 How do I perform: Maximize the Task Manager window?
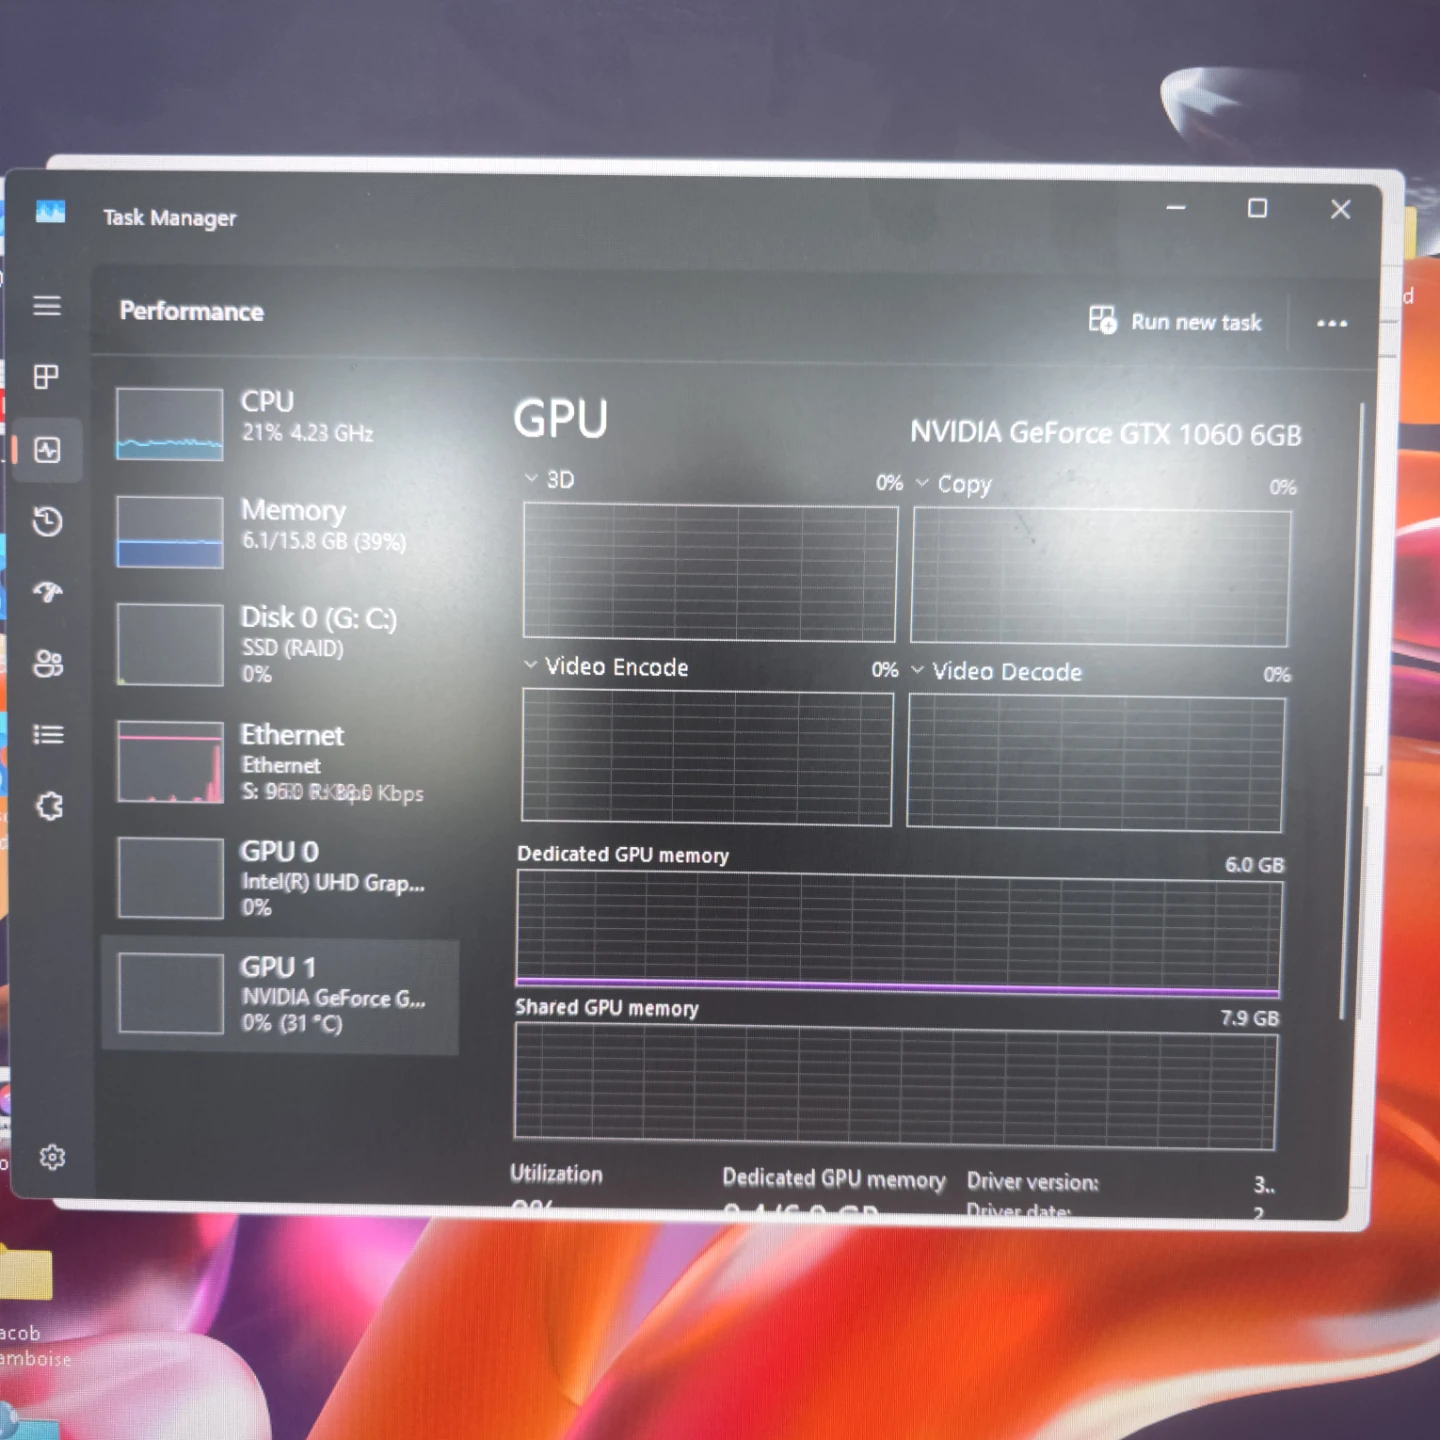click(x=1257, y=208)
